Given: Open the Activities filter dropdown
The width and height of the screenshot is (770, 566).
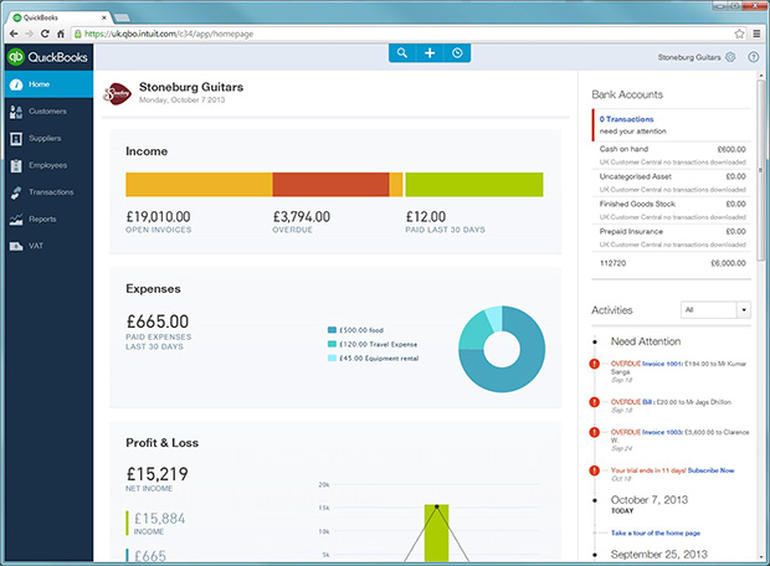Looking at the screenshot, I should pos(714,311).
